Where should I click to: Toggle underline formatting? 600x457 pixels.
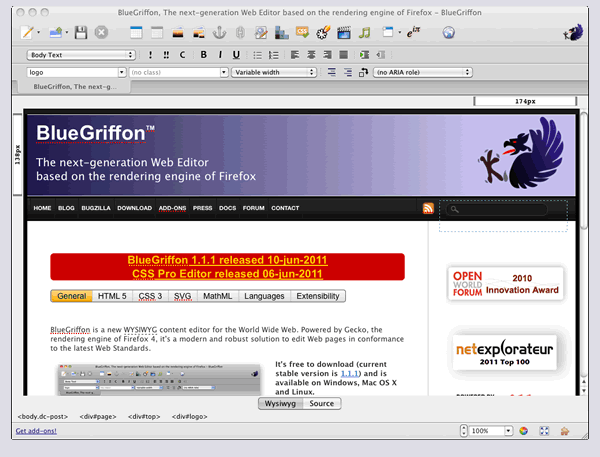[236, 55]
